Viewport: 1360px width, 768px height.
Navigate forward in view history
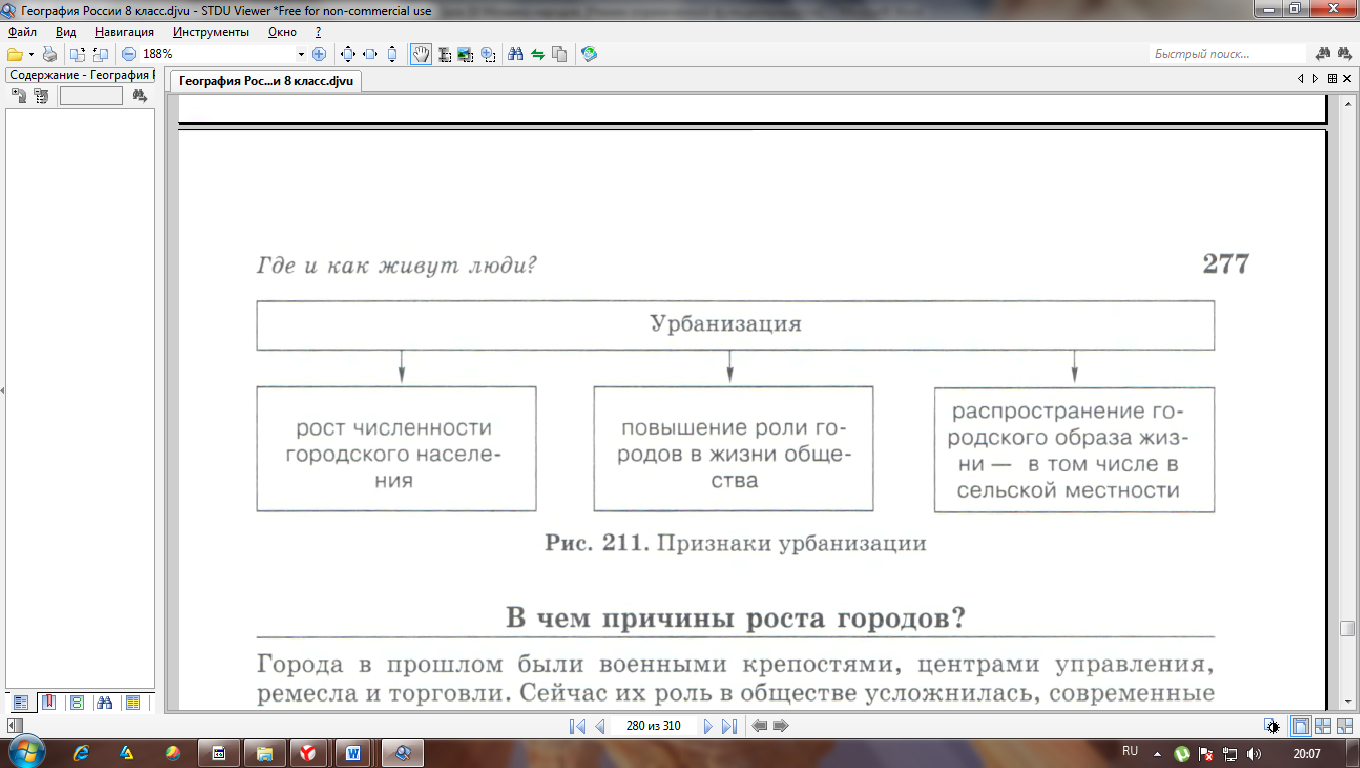tap(781, 726)
